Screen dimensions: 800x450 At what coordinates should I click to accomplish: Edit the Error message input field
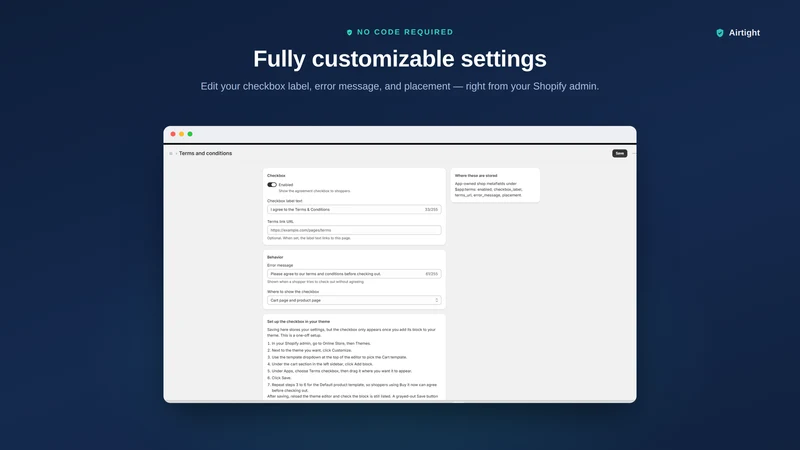pos(354,274)
